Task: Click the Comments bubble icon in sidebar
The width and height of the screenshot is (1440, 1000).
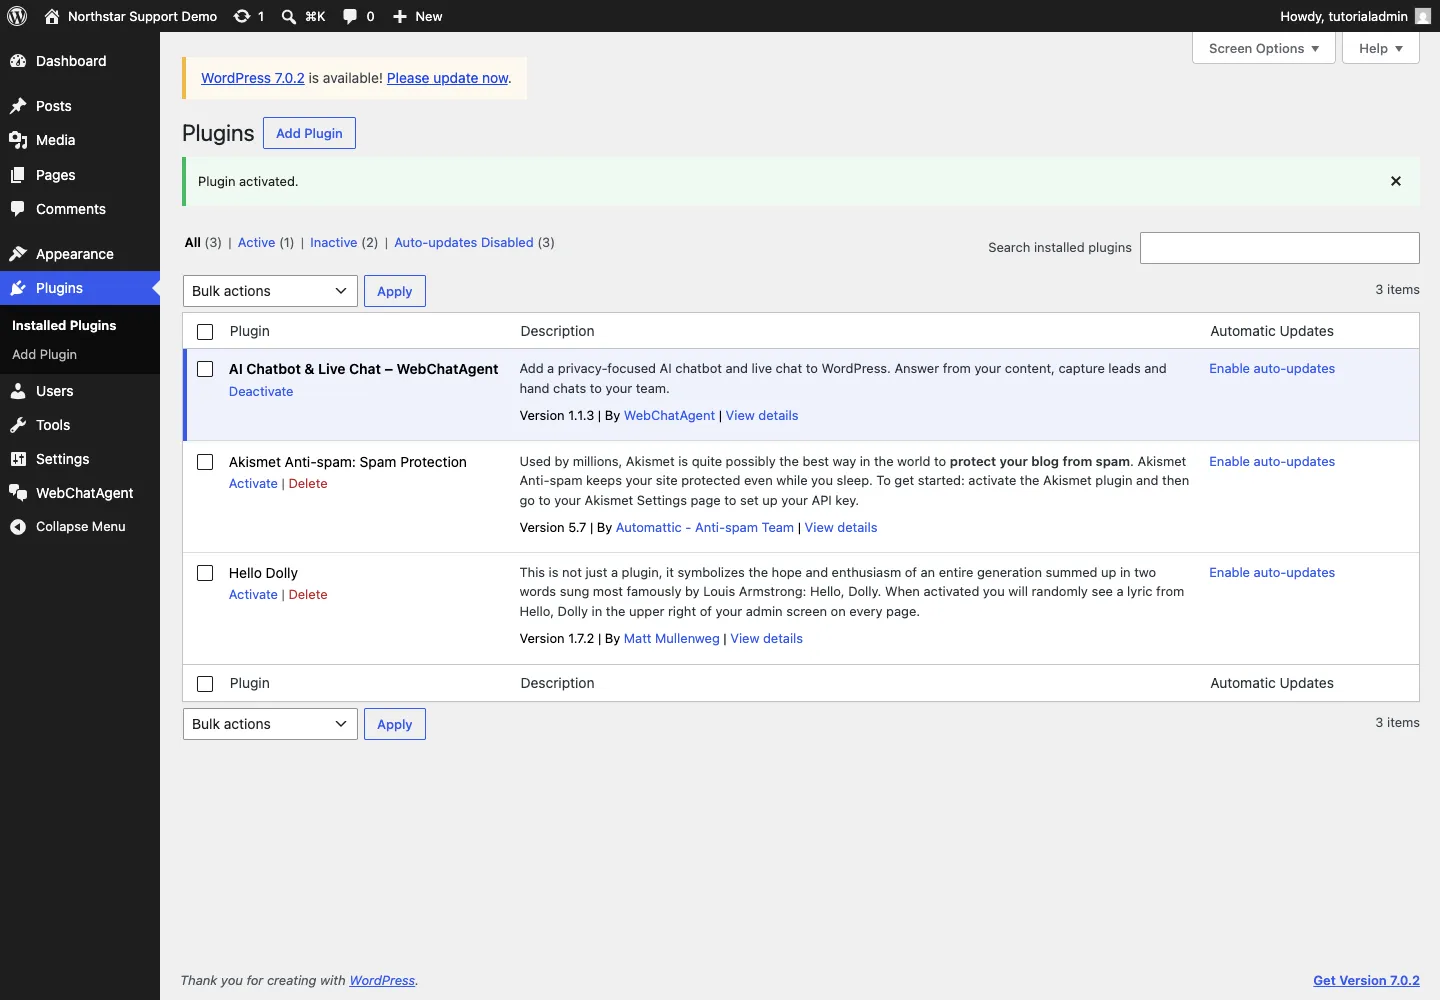Action: coord(18,209)
